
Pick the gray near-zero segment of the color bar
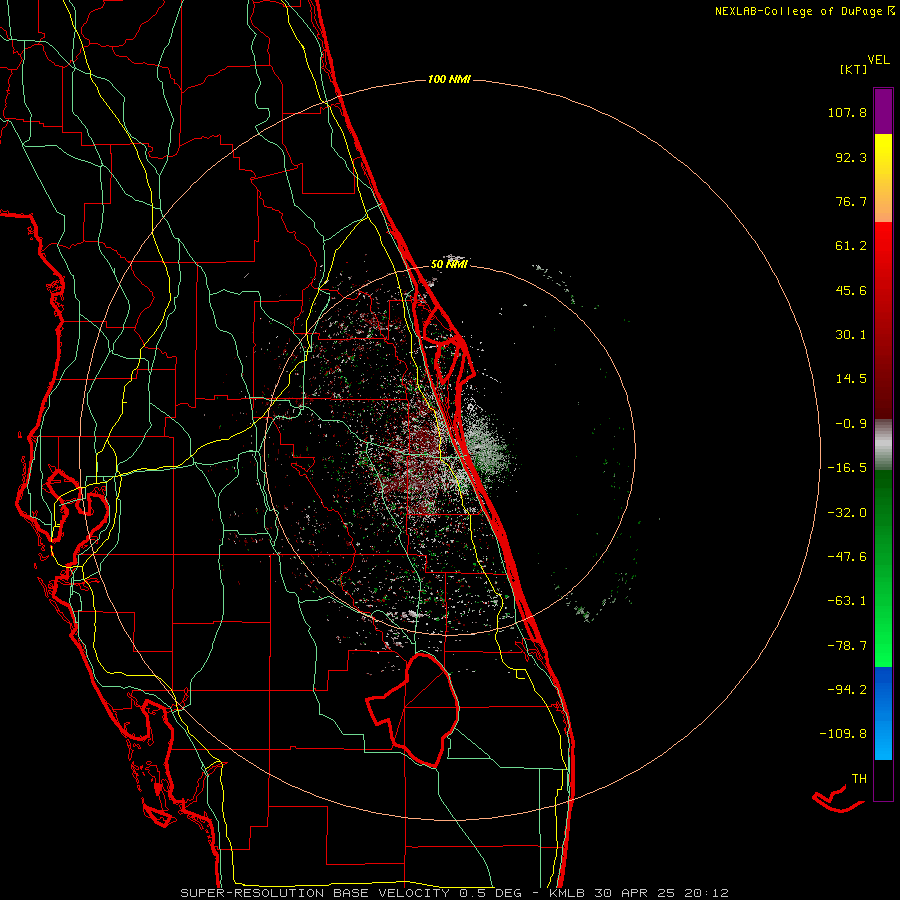click(x=883, y=444)
